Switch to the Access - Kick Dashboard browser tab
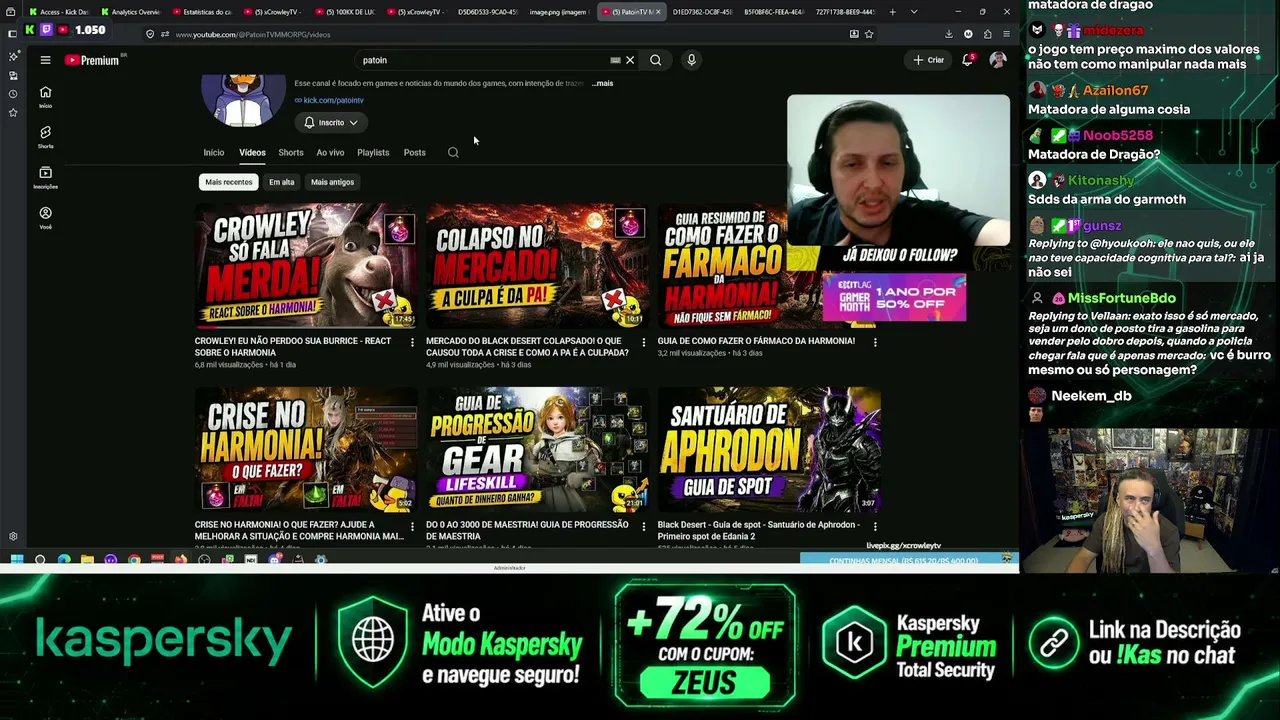The height and width of the screenshot is (720, 1280). [58, 12]
